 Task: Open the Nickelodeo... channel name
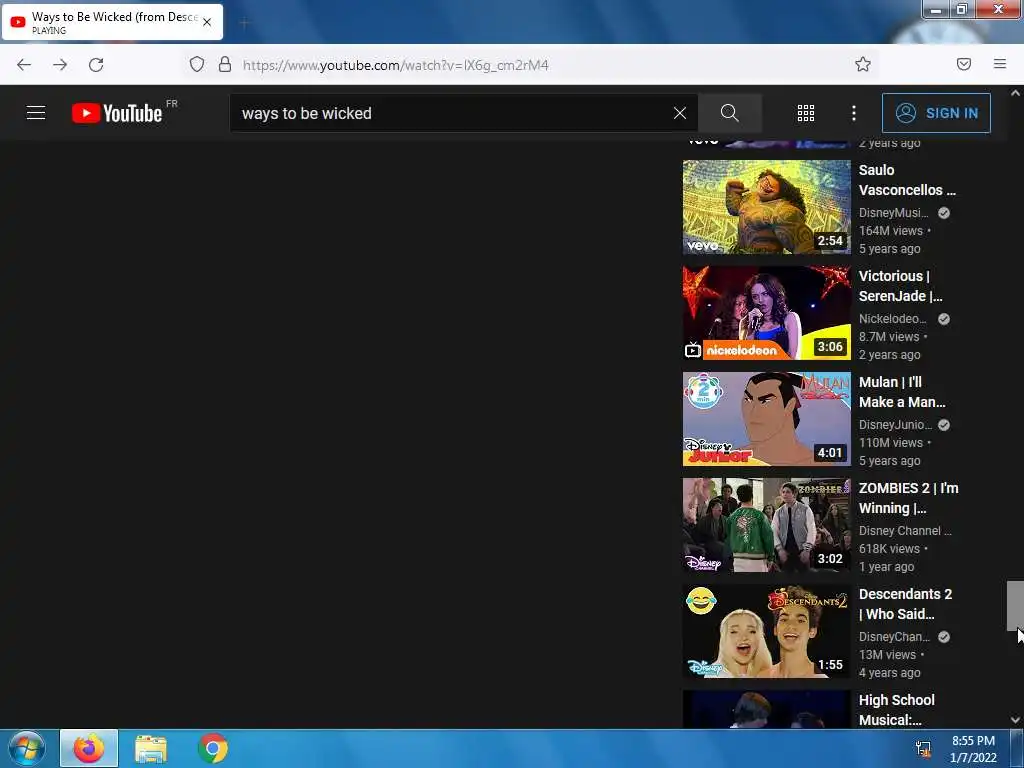click(x=893, y=319)
